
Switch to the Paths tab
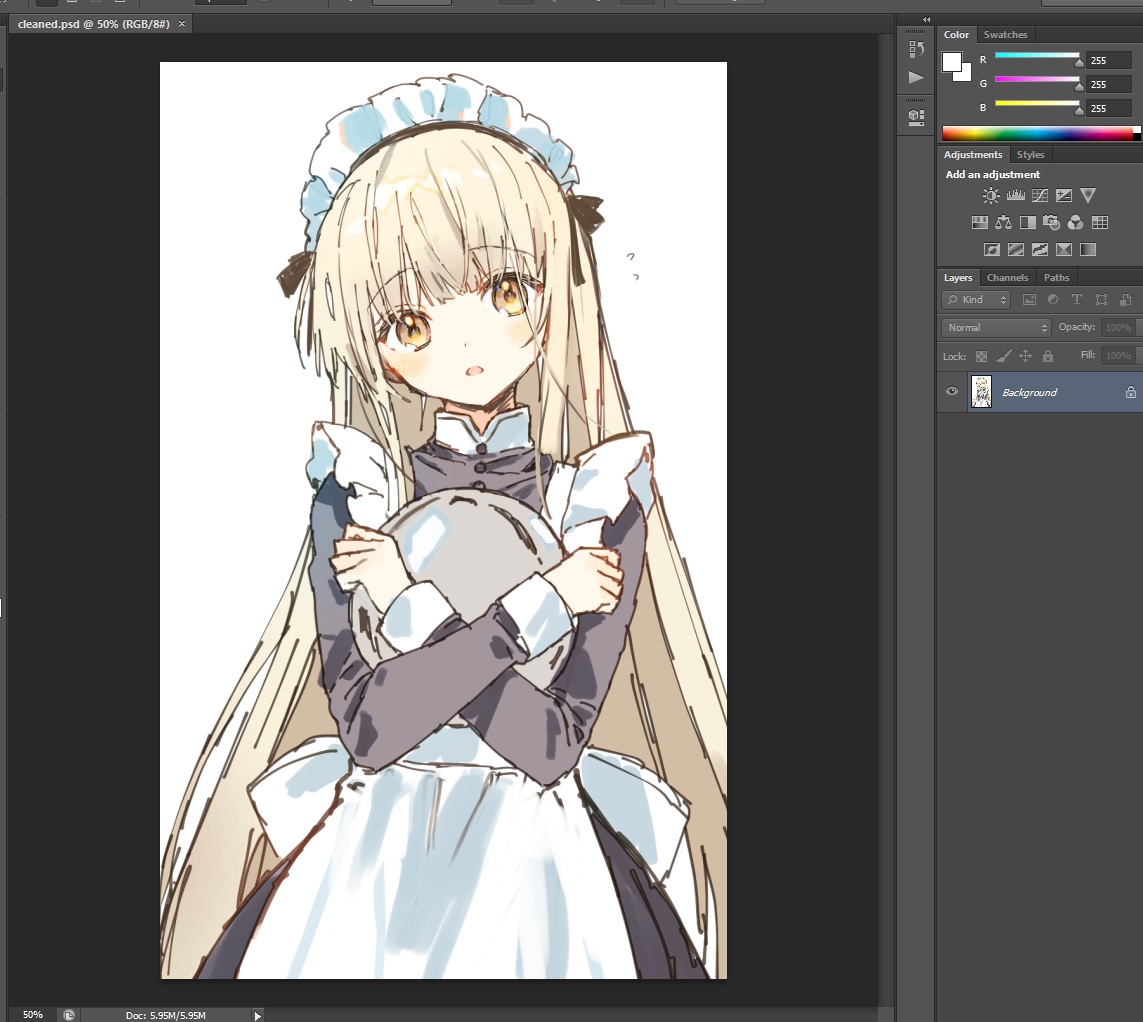coord(1056,278)
